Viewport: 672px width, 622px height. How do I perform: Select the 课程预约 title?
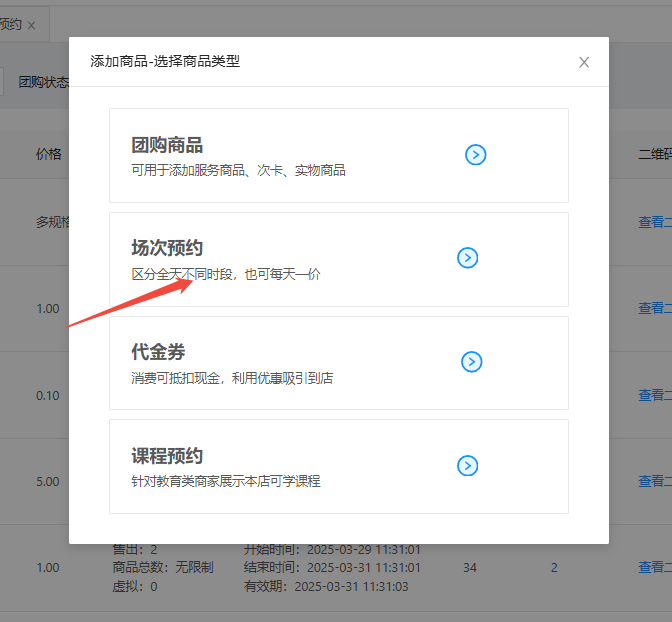[167, 456]
